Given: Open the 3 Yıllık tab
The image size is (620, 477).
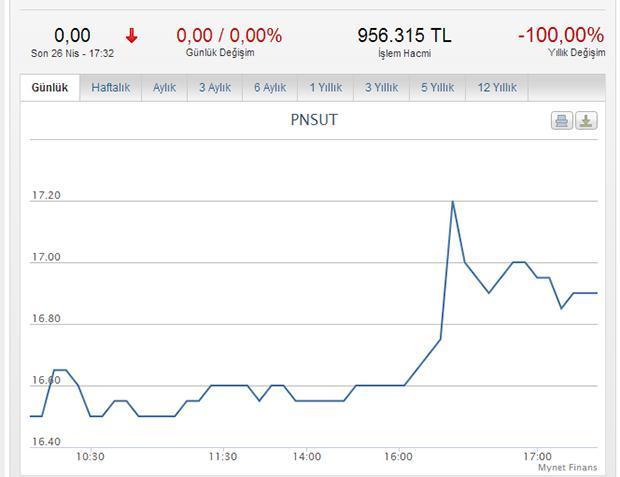Looking at the screenshot, I should [382, 87].
